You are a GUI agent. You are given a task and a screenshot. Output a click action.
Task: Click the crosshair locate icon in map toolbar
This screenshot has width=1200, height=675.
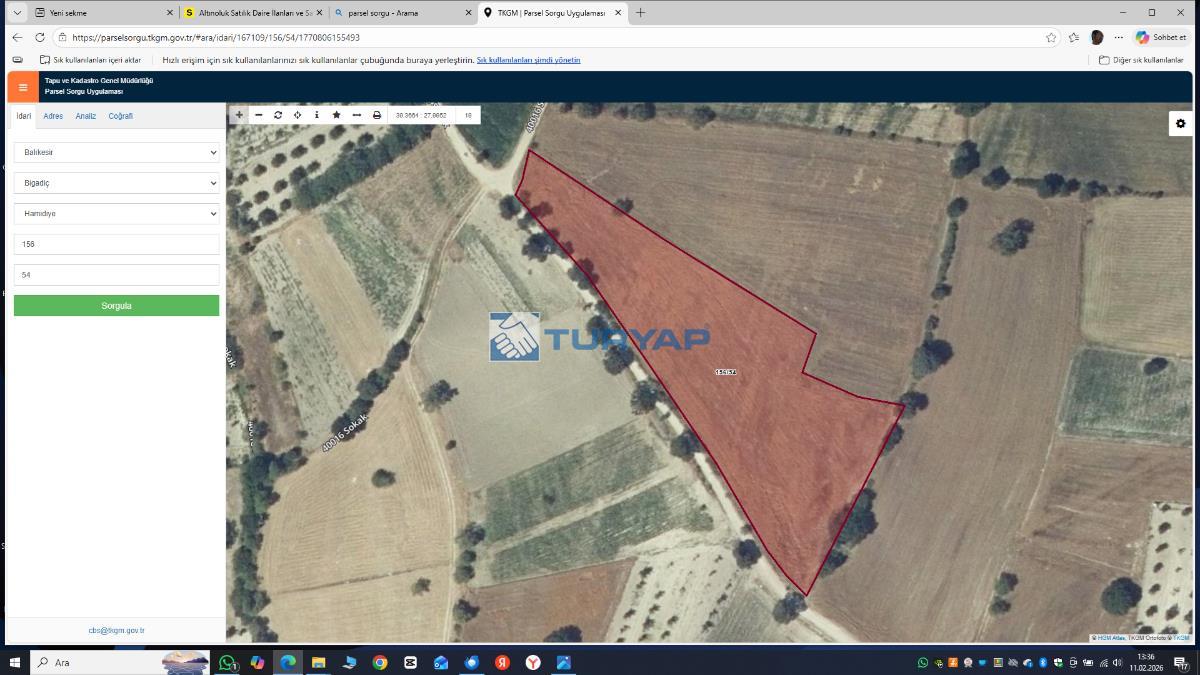[298, 115]
